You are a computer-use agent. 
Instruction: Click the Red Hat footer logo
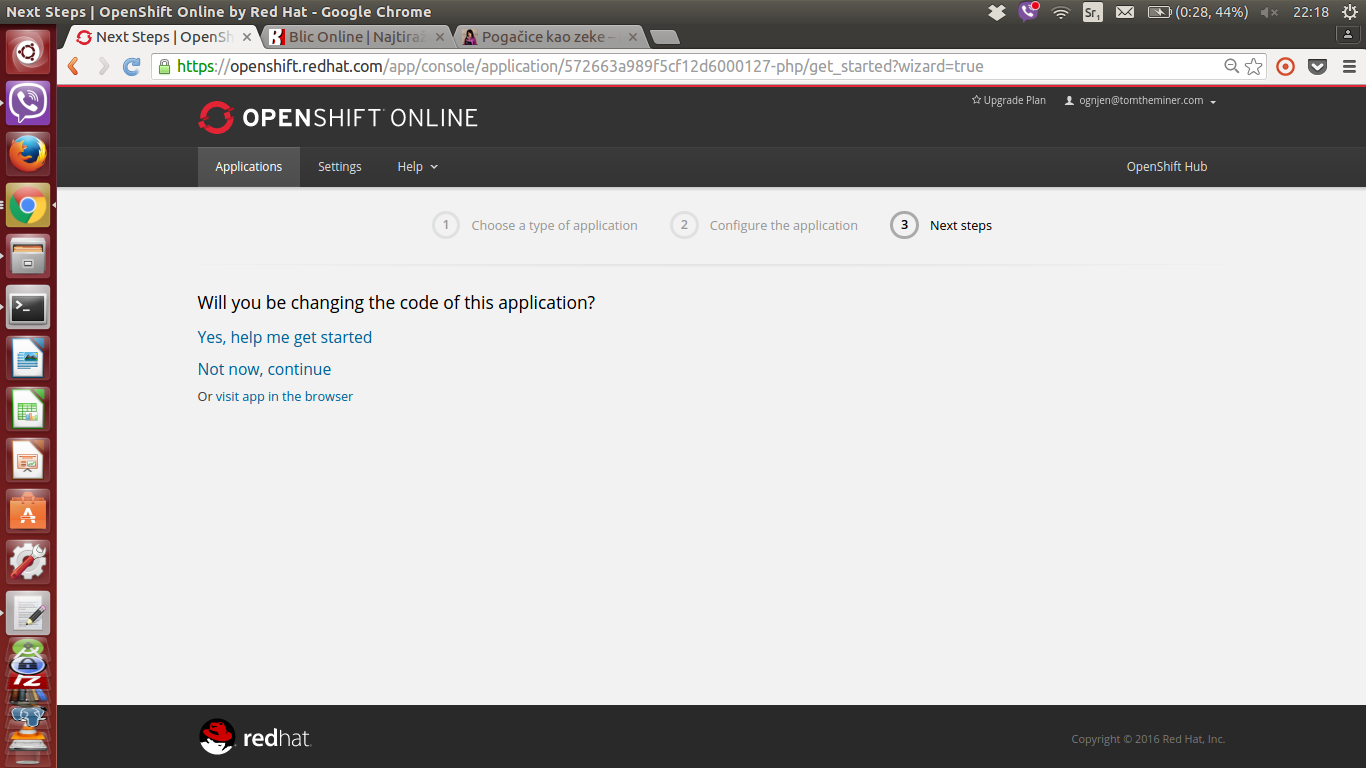[x=256, y=738]
